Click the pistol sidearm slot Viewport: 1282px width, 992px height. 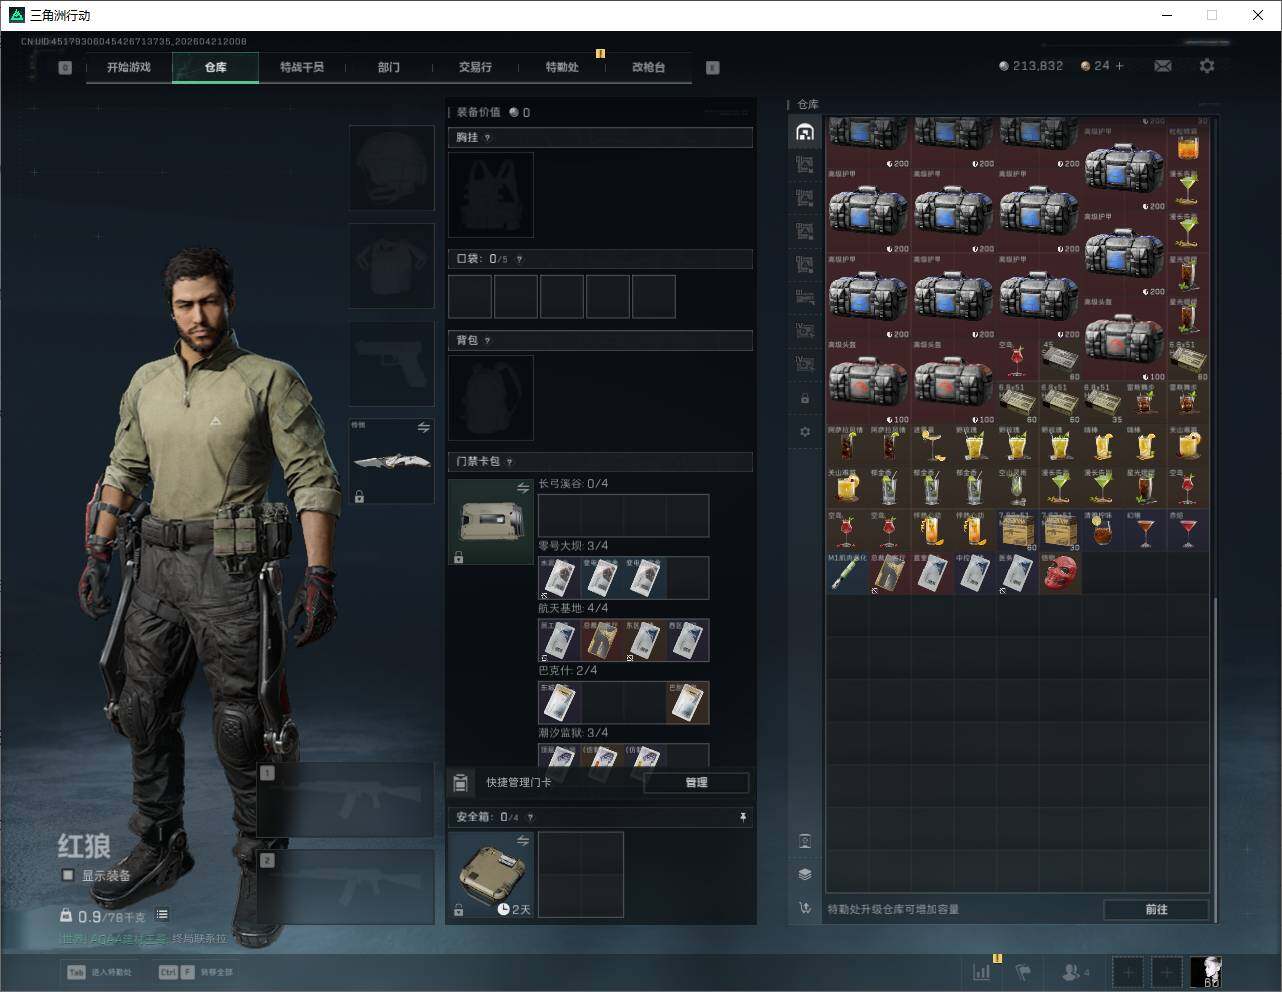391,364
